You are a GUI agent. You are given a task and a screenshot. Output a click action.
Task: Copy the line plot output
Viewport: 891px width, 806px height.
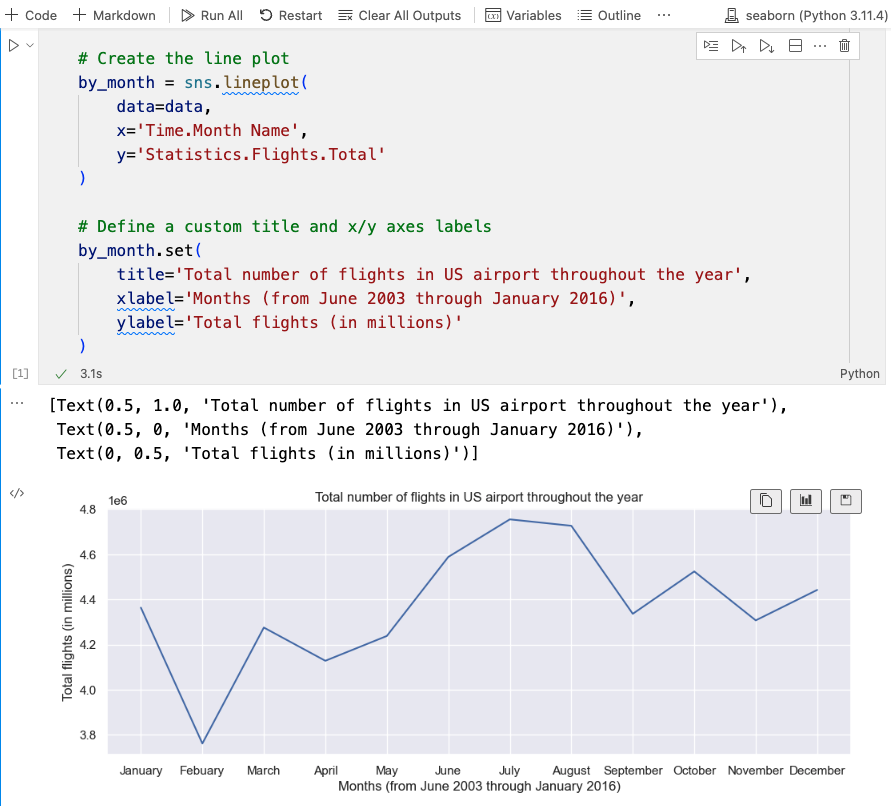(766, 500)
